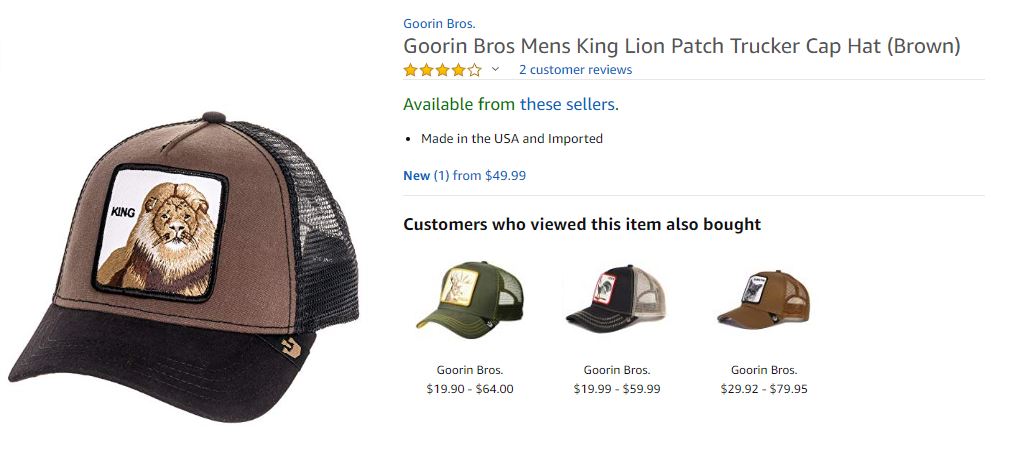This screenshot has width=1023, height=461.
Task: Click Goorin Bros. label under small brown hat
Action: [x=763, y=370]
